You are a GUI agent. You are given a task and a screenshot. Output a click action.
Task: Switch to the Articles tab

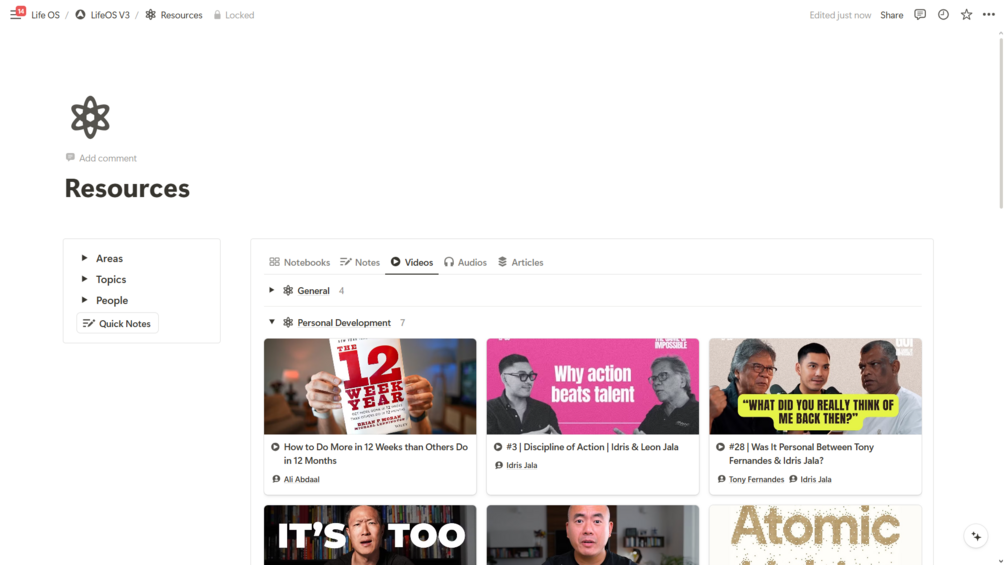[520, 262]
